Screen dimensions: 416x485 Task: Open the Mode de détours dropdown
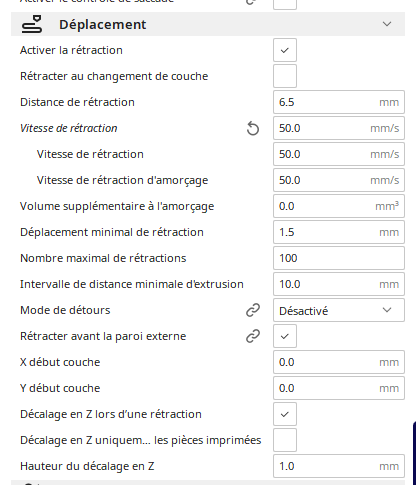(x=339, y=310)
